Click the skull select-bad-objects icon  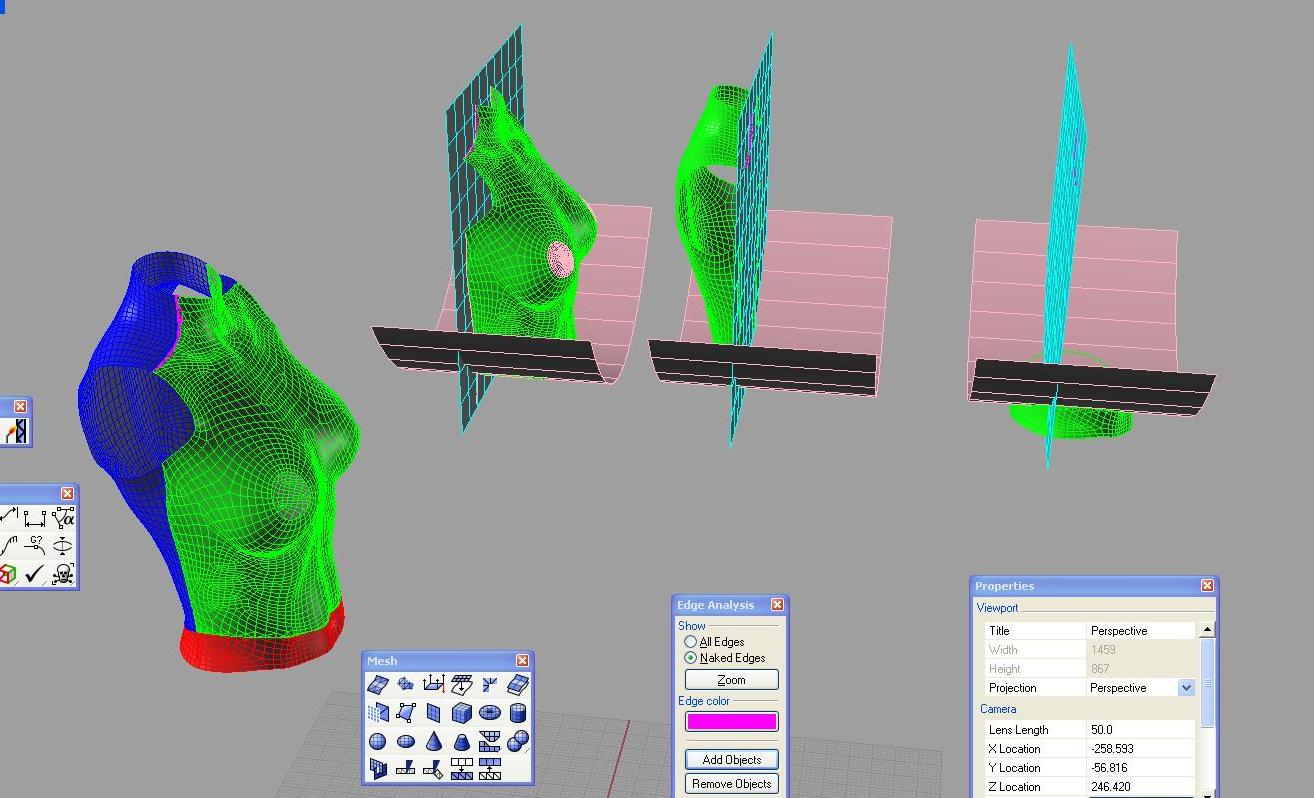click(62, 574)
